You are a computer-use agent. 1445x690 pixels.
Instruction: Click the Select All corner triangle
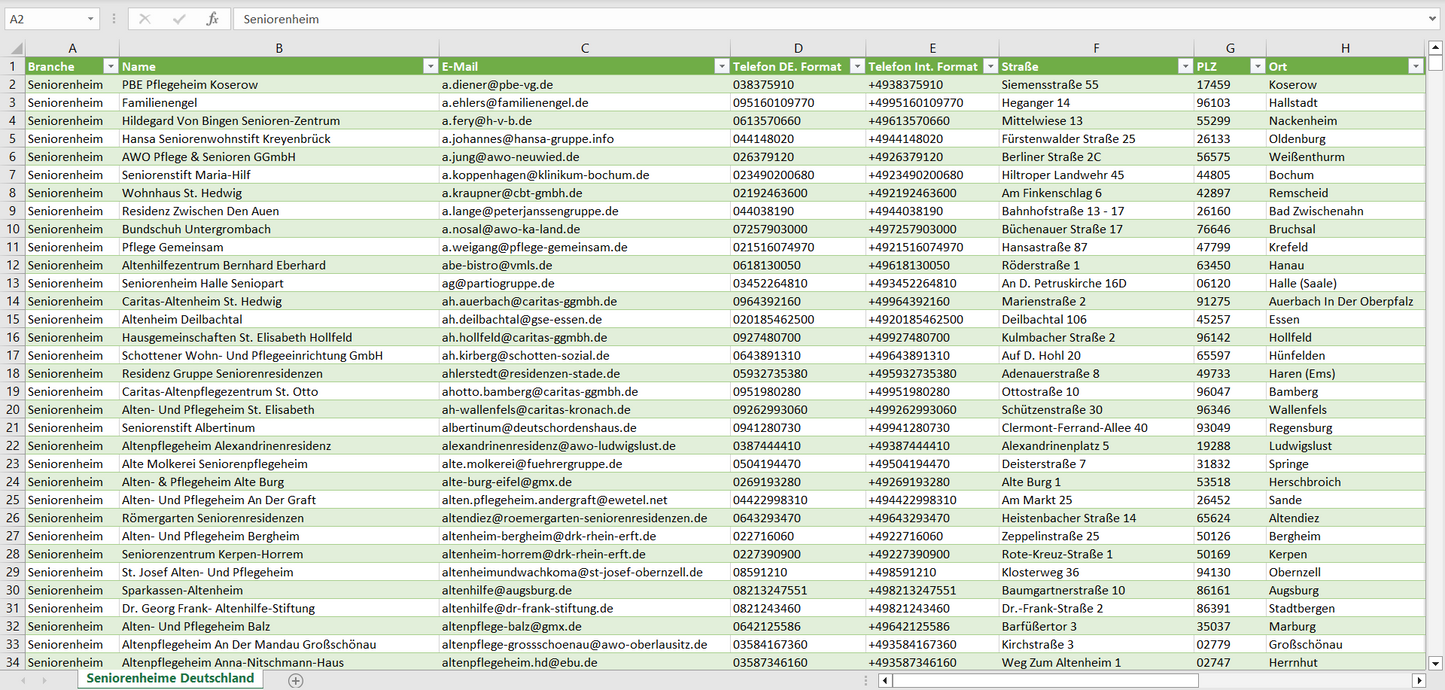point(16,48)
